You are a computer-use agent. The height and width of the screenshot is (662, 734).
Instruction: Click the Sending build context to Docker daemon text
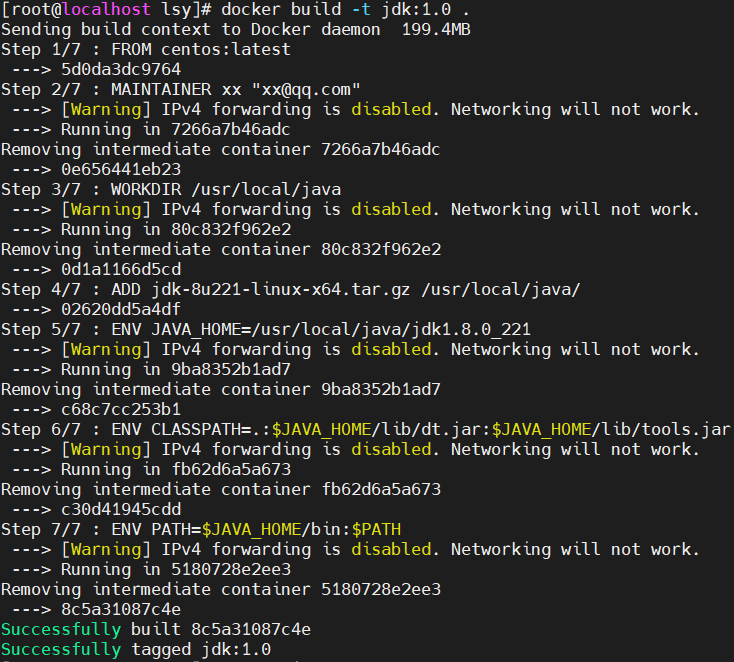coord(191,29)
